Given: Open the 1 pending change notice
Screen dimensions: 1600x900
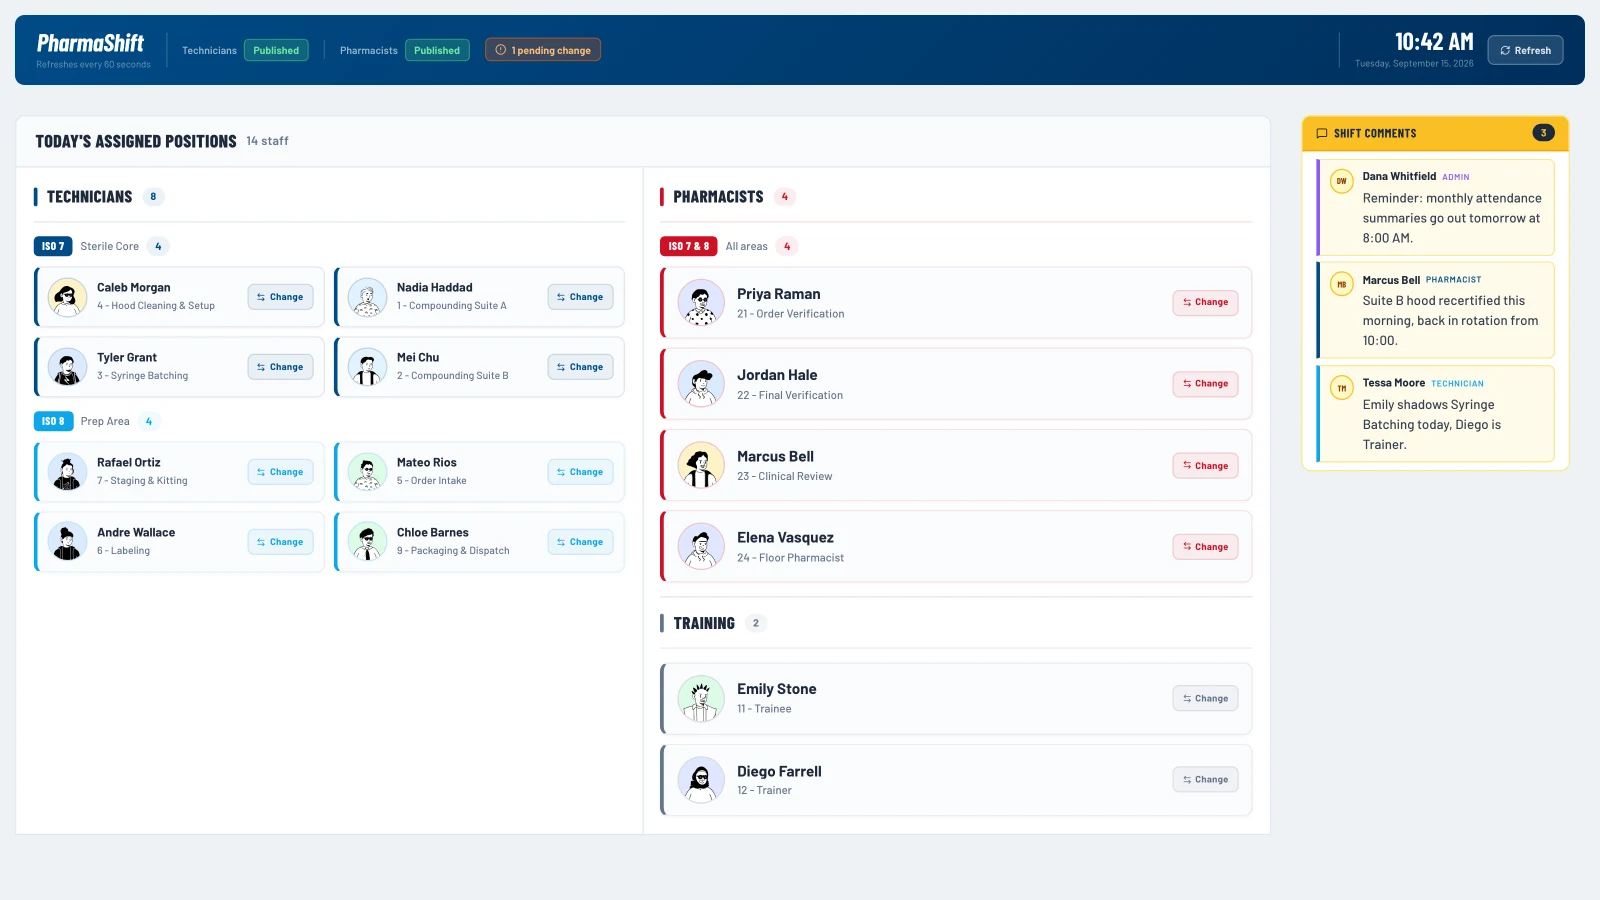Looking at the screenshot, I should coord(543,50).
